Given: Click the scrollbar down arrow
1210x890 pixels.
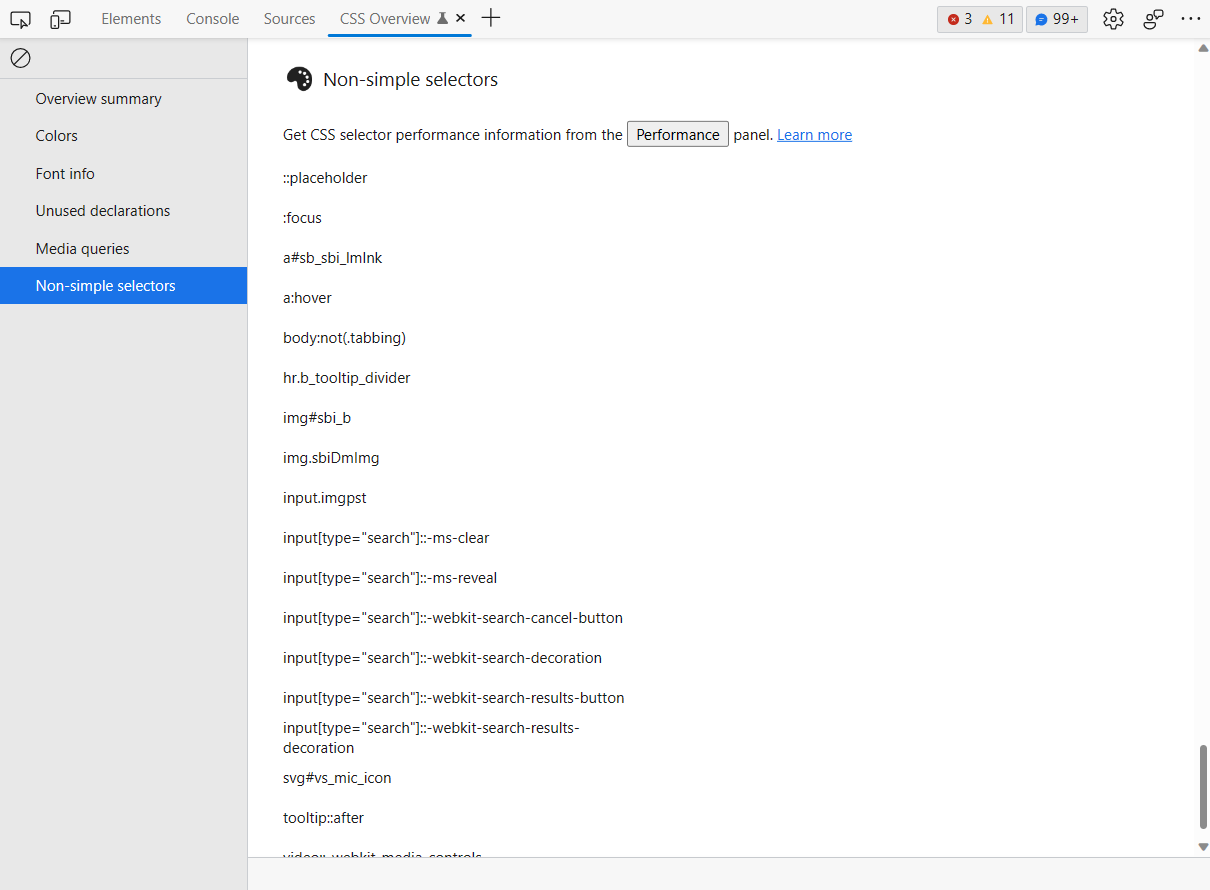Looking at the screenshot, I should (x=1202, y=845).
